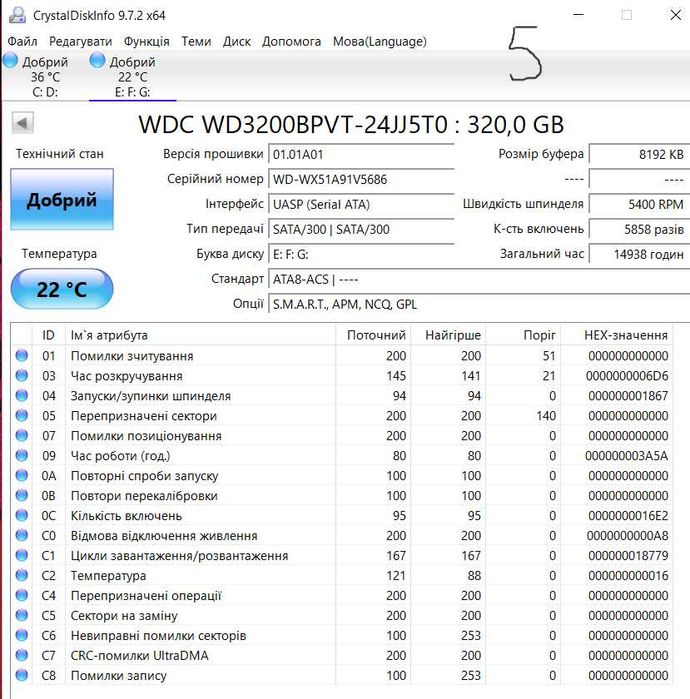690x699 pixels.
Task: Click the Добрий health status button
Action: 62,199
